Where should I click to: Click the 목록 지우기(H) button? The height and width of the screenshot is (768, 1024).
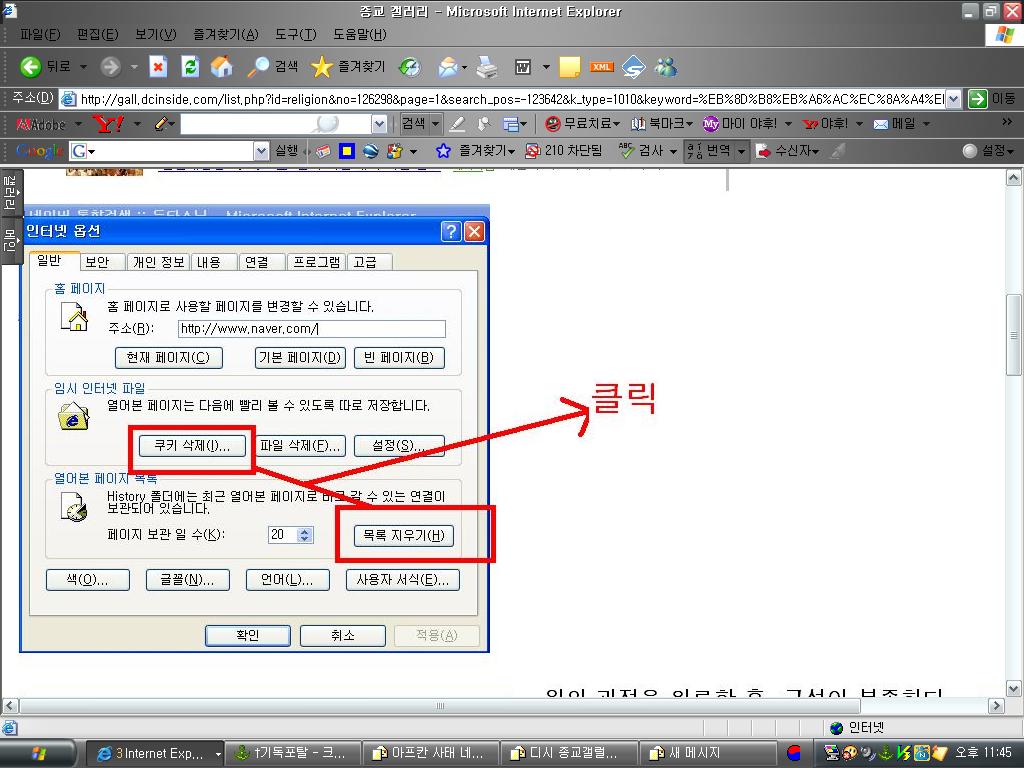pos(404,536)
